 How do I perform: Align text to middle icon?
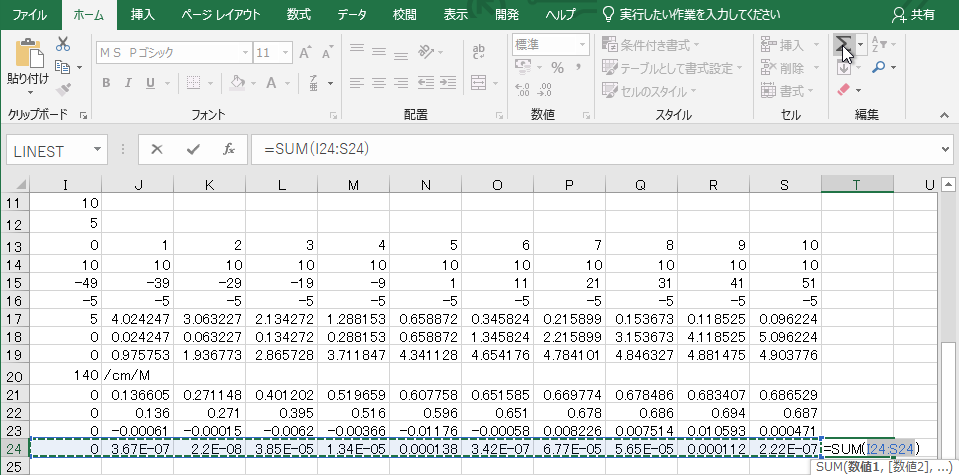379,53
